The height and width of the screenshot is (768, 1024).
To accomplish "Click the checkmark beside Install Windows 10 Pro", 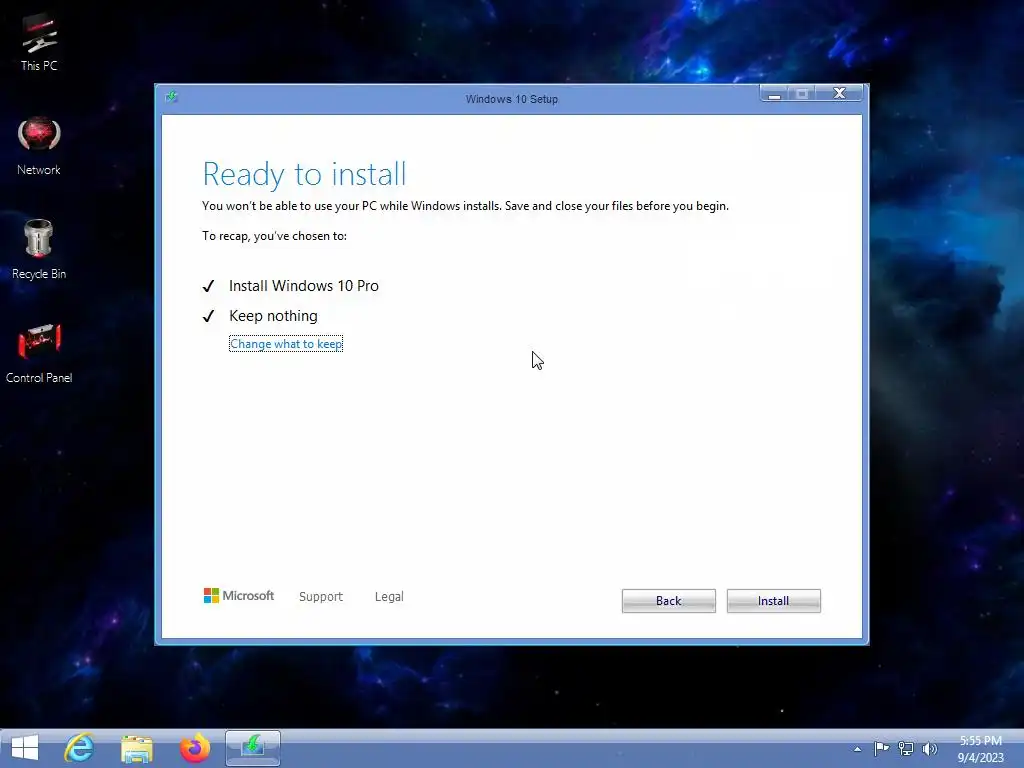I will click(208, 287).
